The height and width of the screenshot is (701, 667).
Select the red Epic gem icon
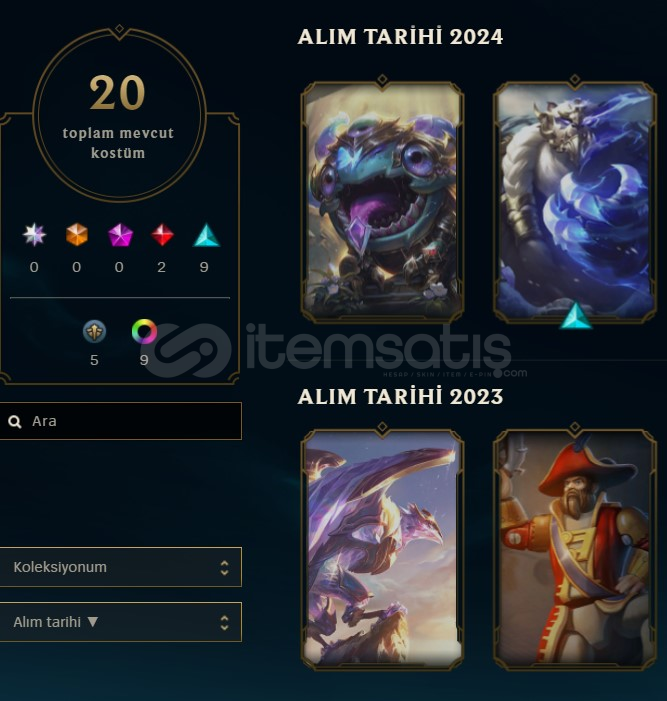[162, 235]
